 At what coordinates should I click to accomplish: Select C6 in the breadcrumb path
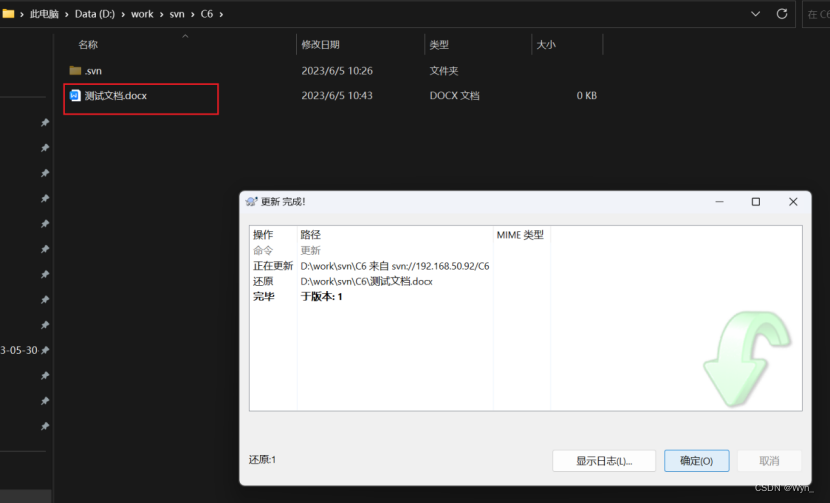pyautogui.click(x=206, y=14)
